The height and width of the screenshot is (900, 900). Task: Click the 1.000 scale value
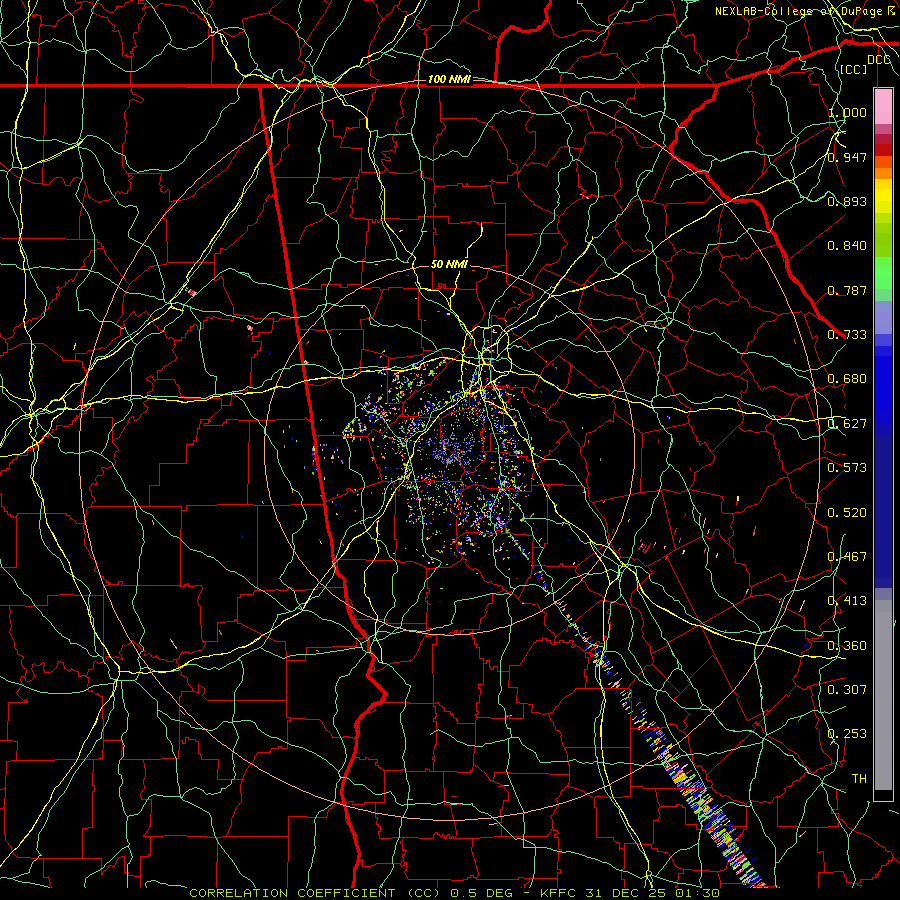[847, 112]
